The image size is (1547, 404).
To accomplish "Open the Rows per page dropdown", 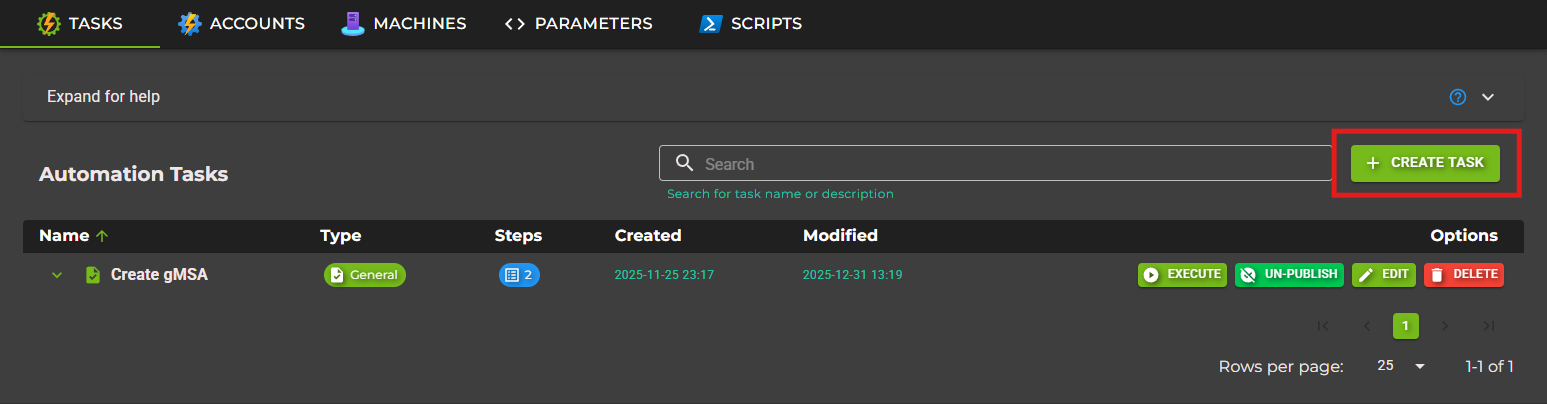I will (x=1401, y=366).
